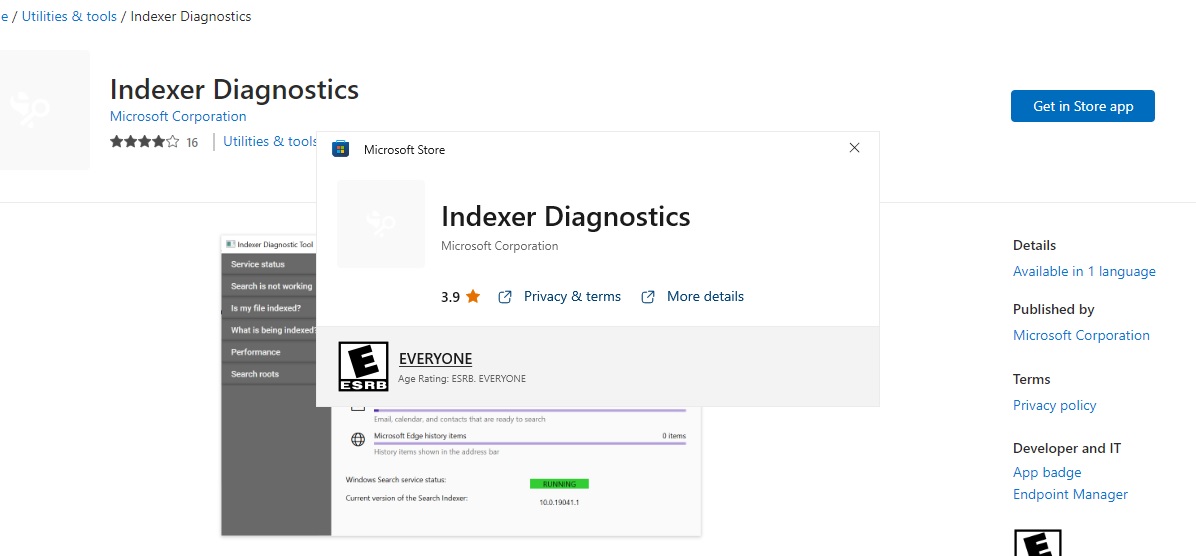This screenshot has height=556, width=1196.
Task: Click the Indexer Diagnostic Tool window title
Action: click(x=275, y=245)
